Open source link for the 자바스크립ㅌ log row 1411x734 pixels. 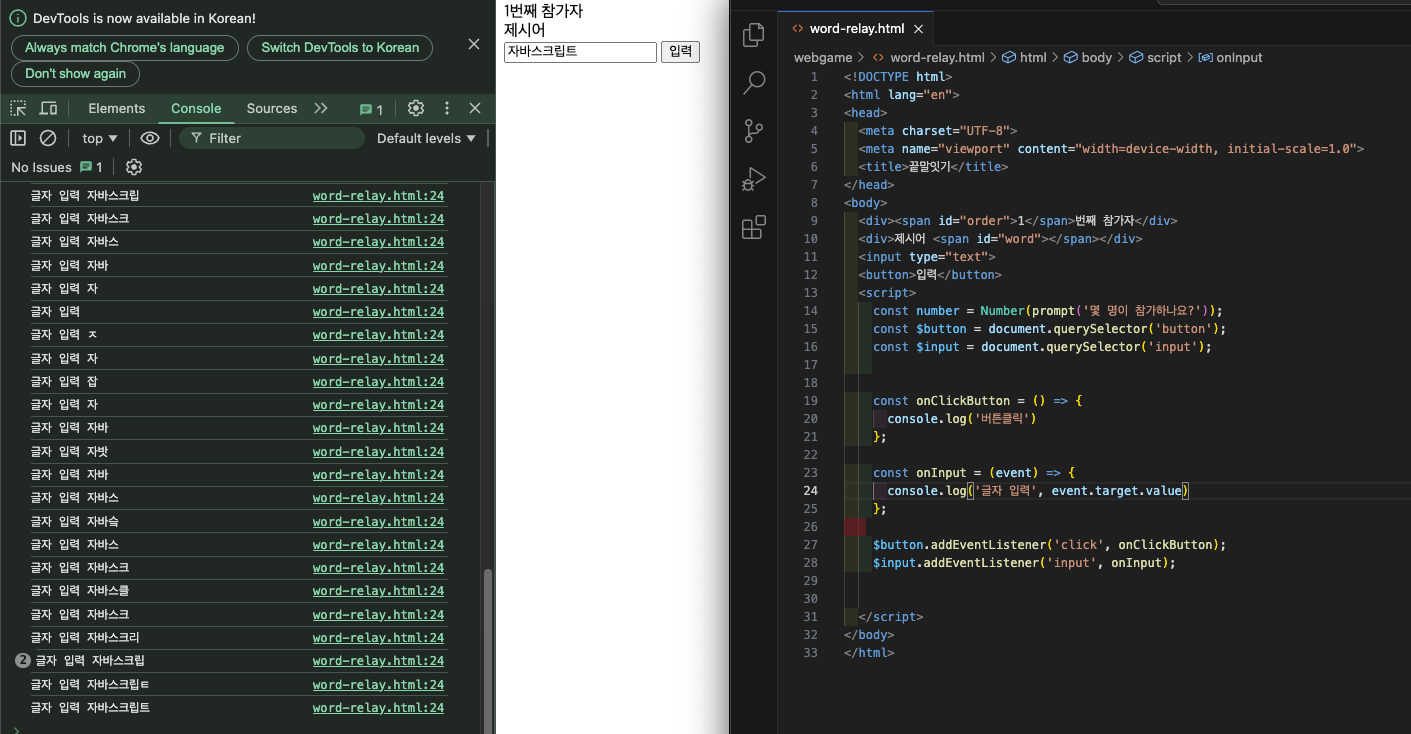(x=378, y=684)
